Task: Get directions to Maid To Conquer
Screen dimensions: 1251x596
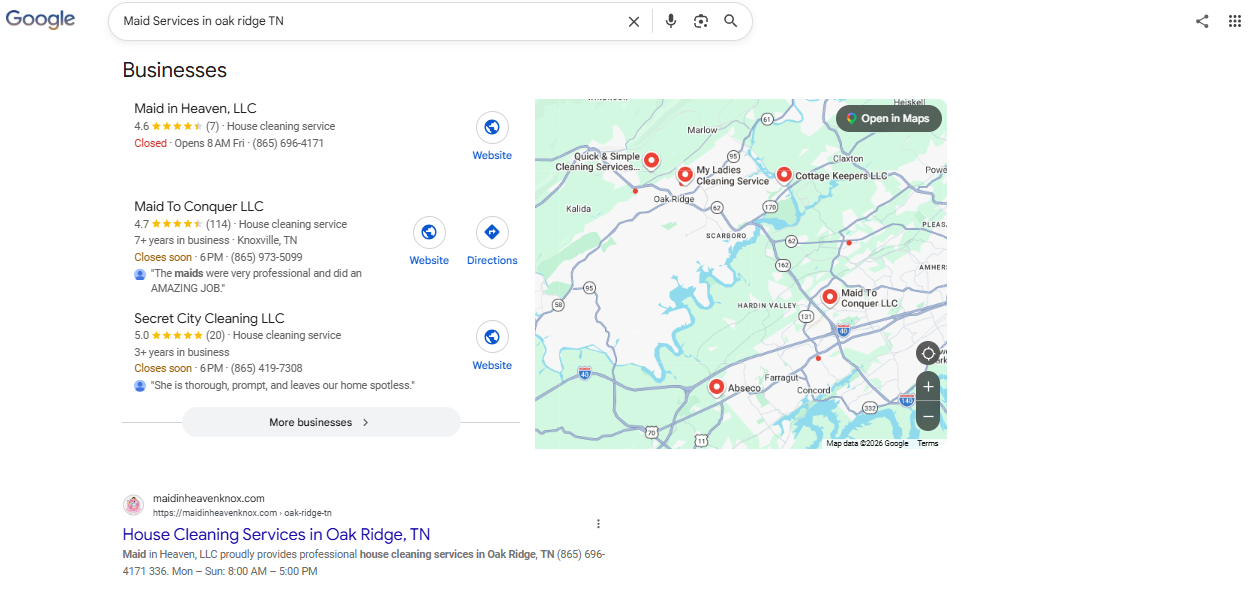Action: (492, 232)
